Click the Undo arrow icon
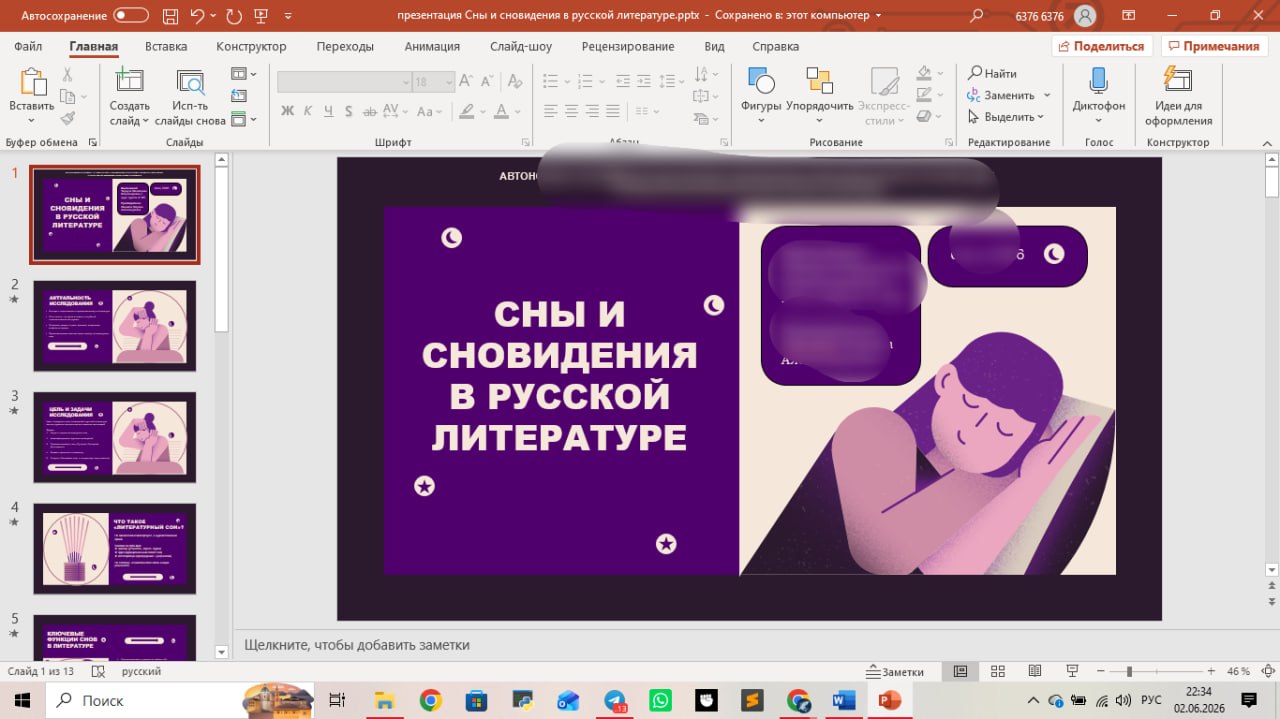 [x=197, y=16]
